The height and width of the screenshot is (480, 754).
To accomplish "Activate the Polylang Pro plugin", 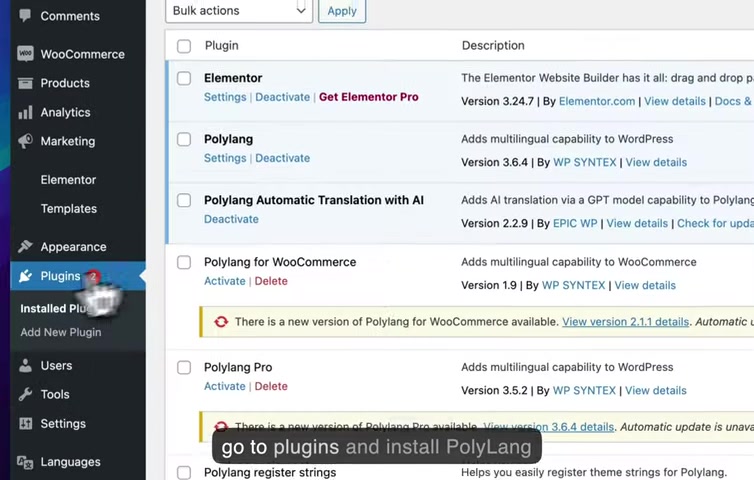I will click(x=225, y=386).
